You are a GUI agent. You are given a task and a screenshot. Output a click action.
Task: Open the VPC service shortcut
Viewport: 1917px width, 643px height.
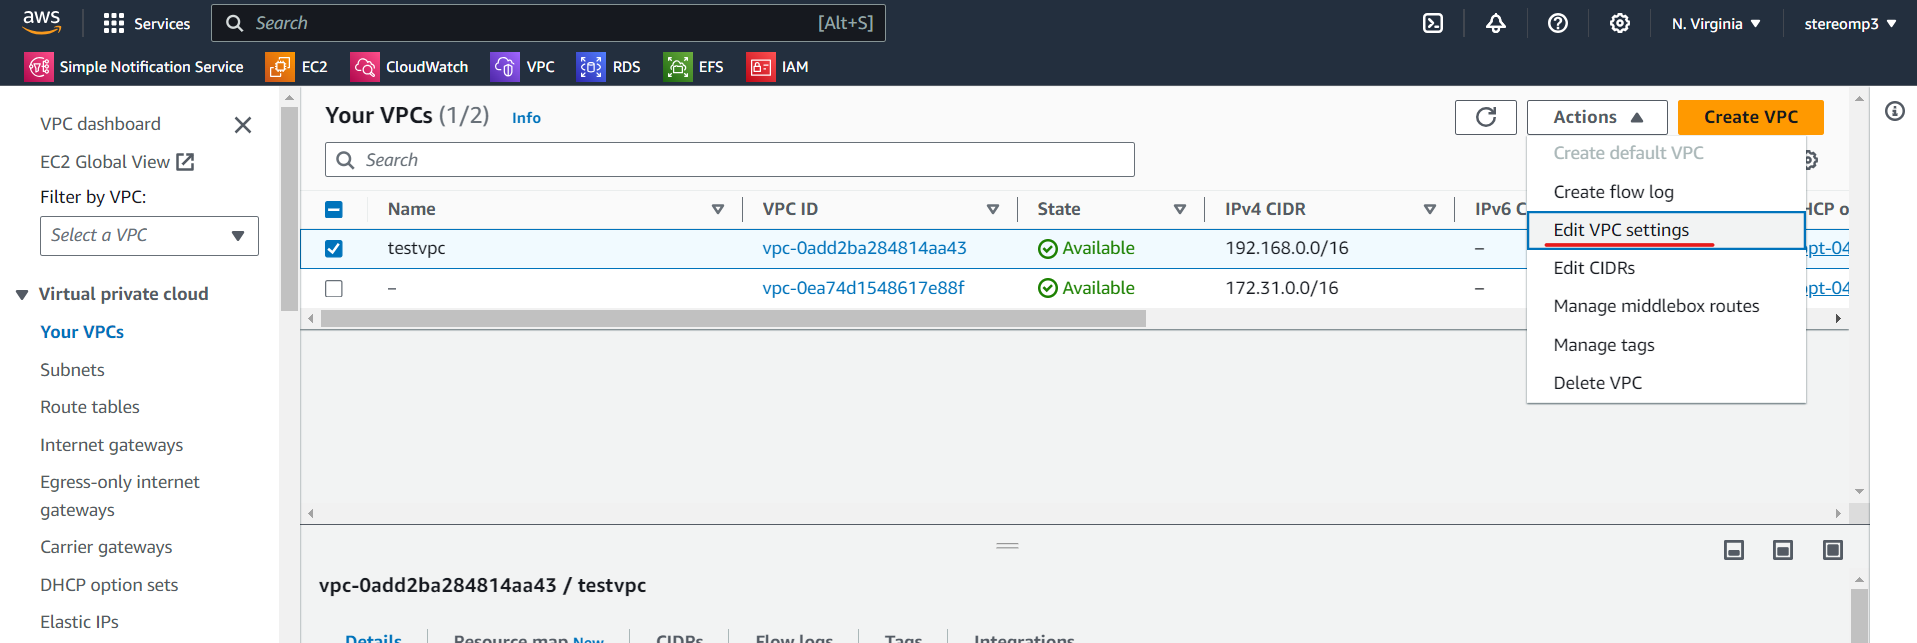click(x=523, y=67)
